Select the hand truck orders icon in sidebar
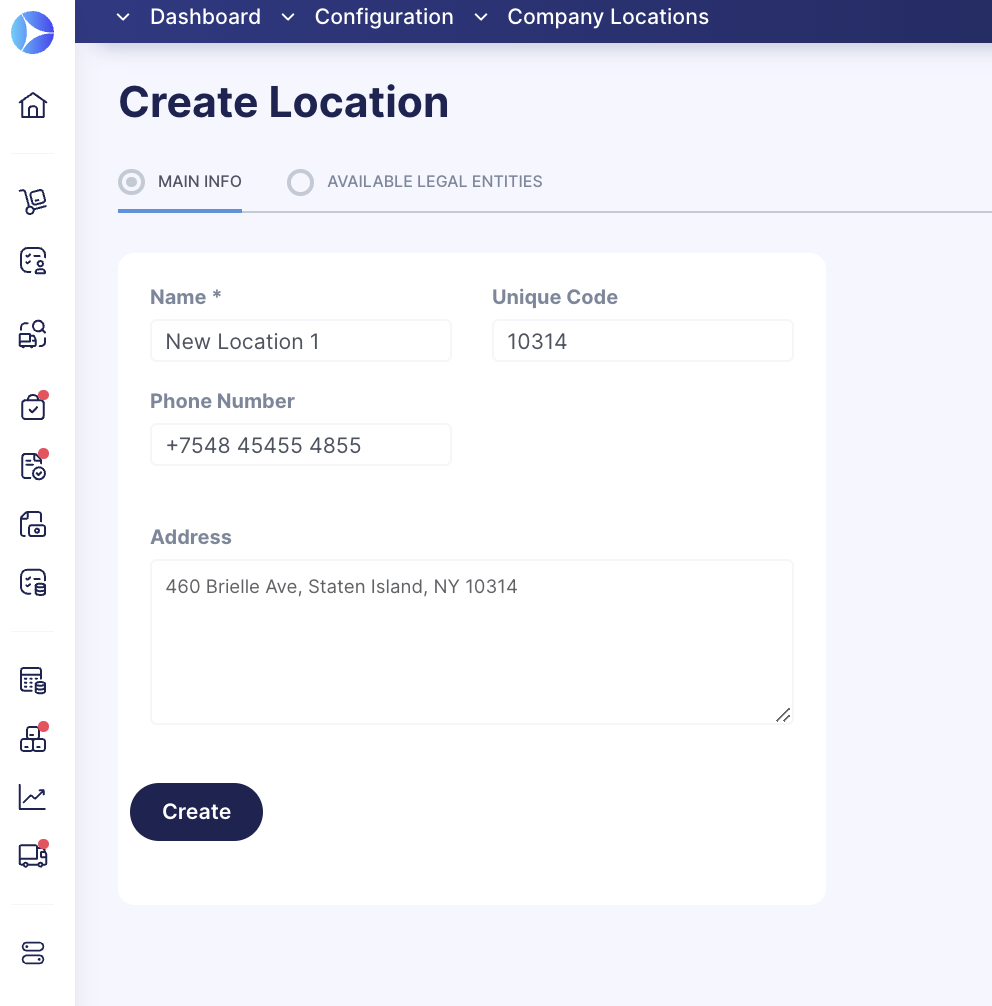This screenshot has height=1006, width=992. 33,200
